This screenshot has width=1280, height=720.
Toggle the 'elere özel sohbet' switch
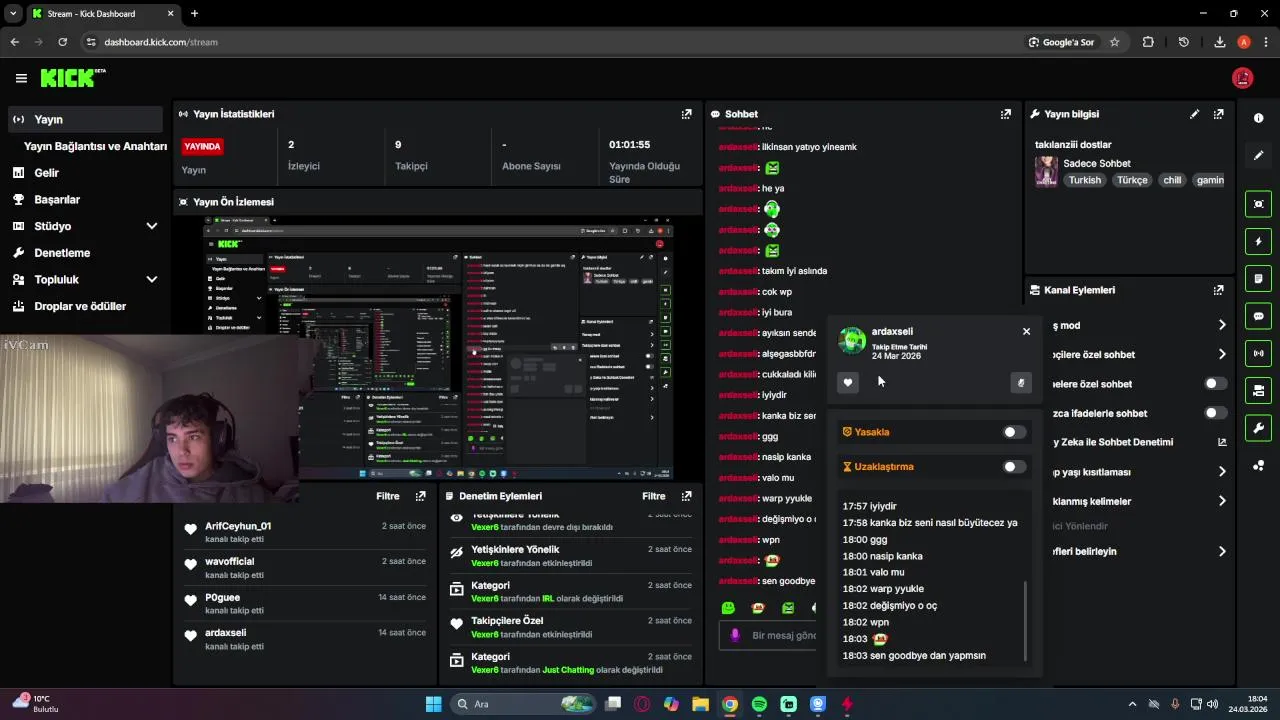coord(1216,383)
